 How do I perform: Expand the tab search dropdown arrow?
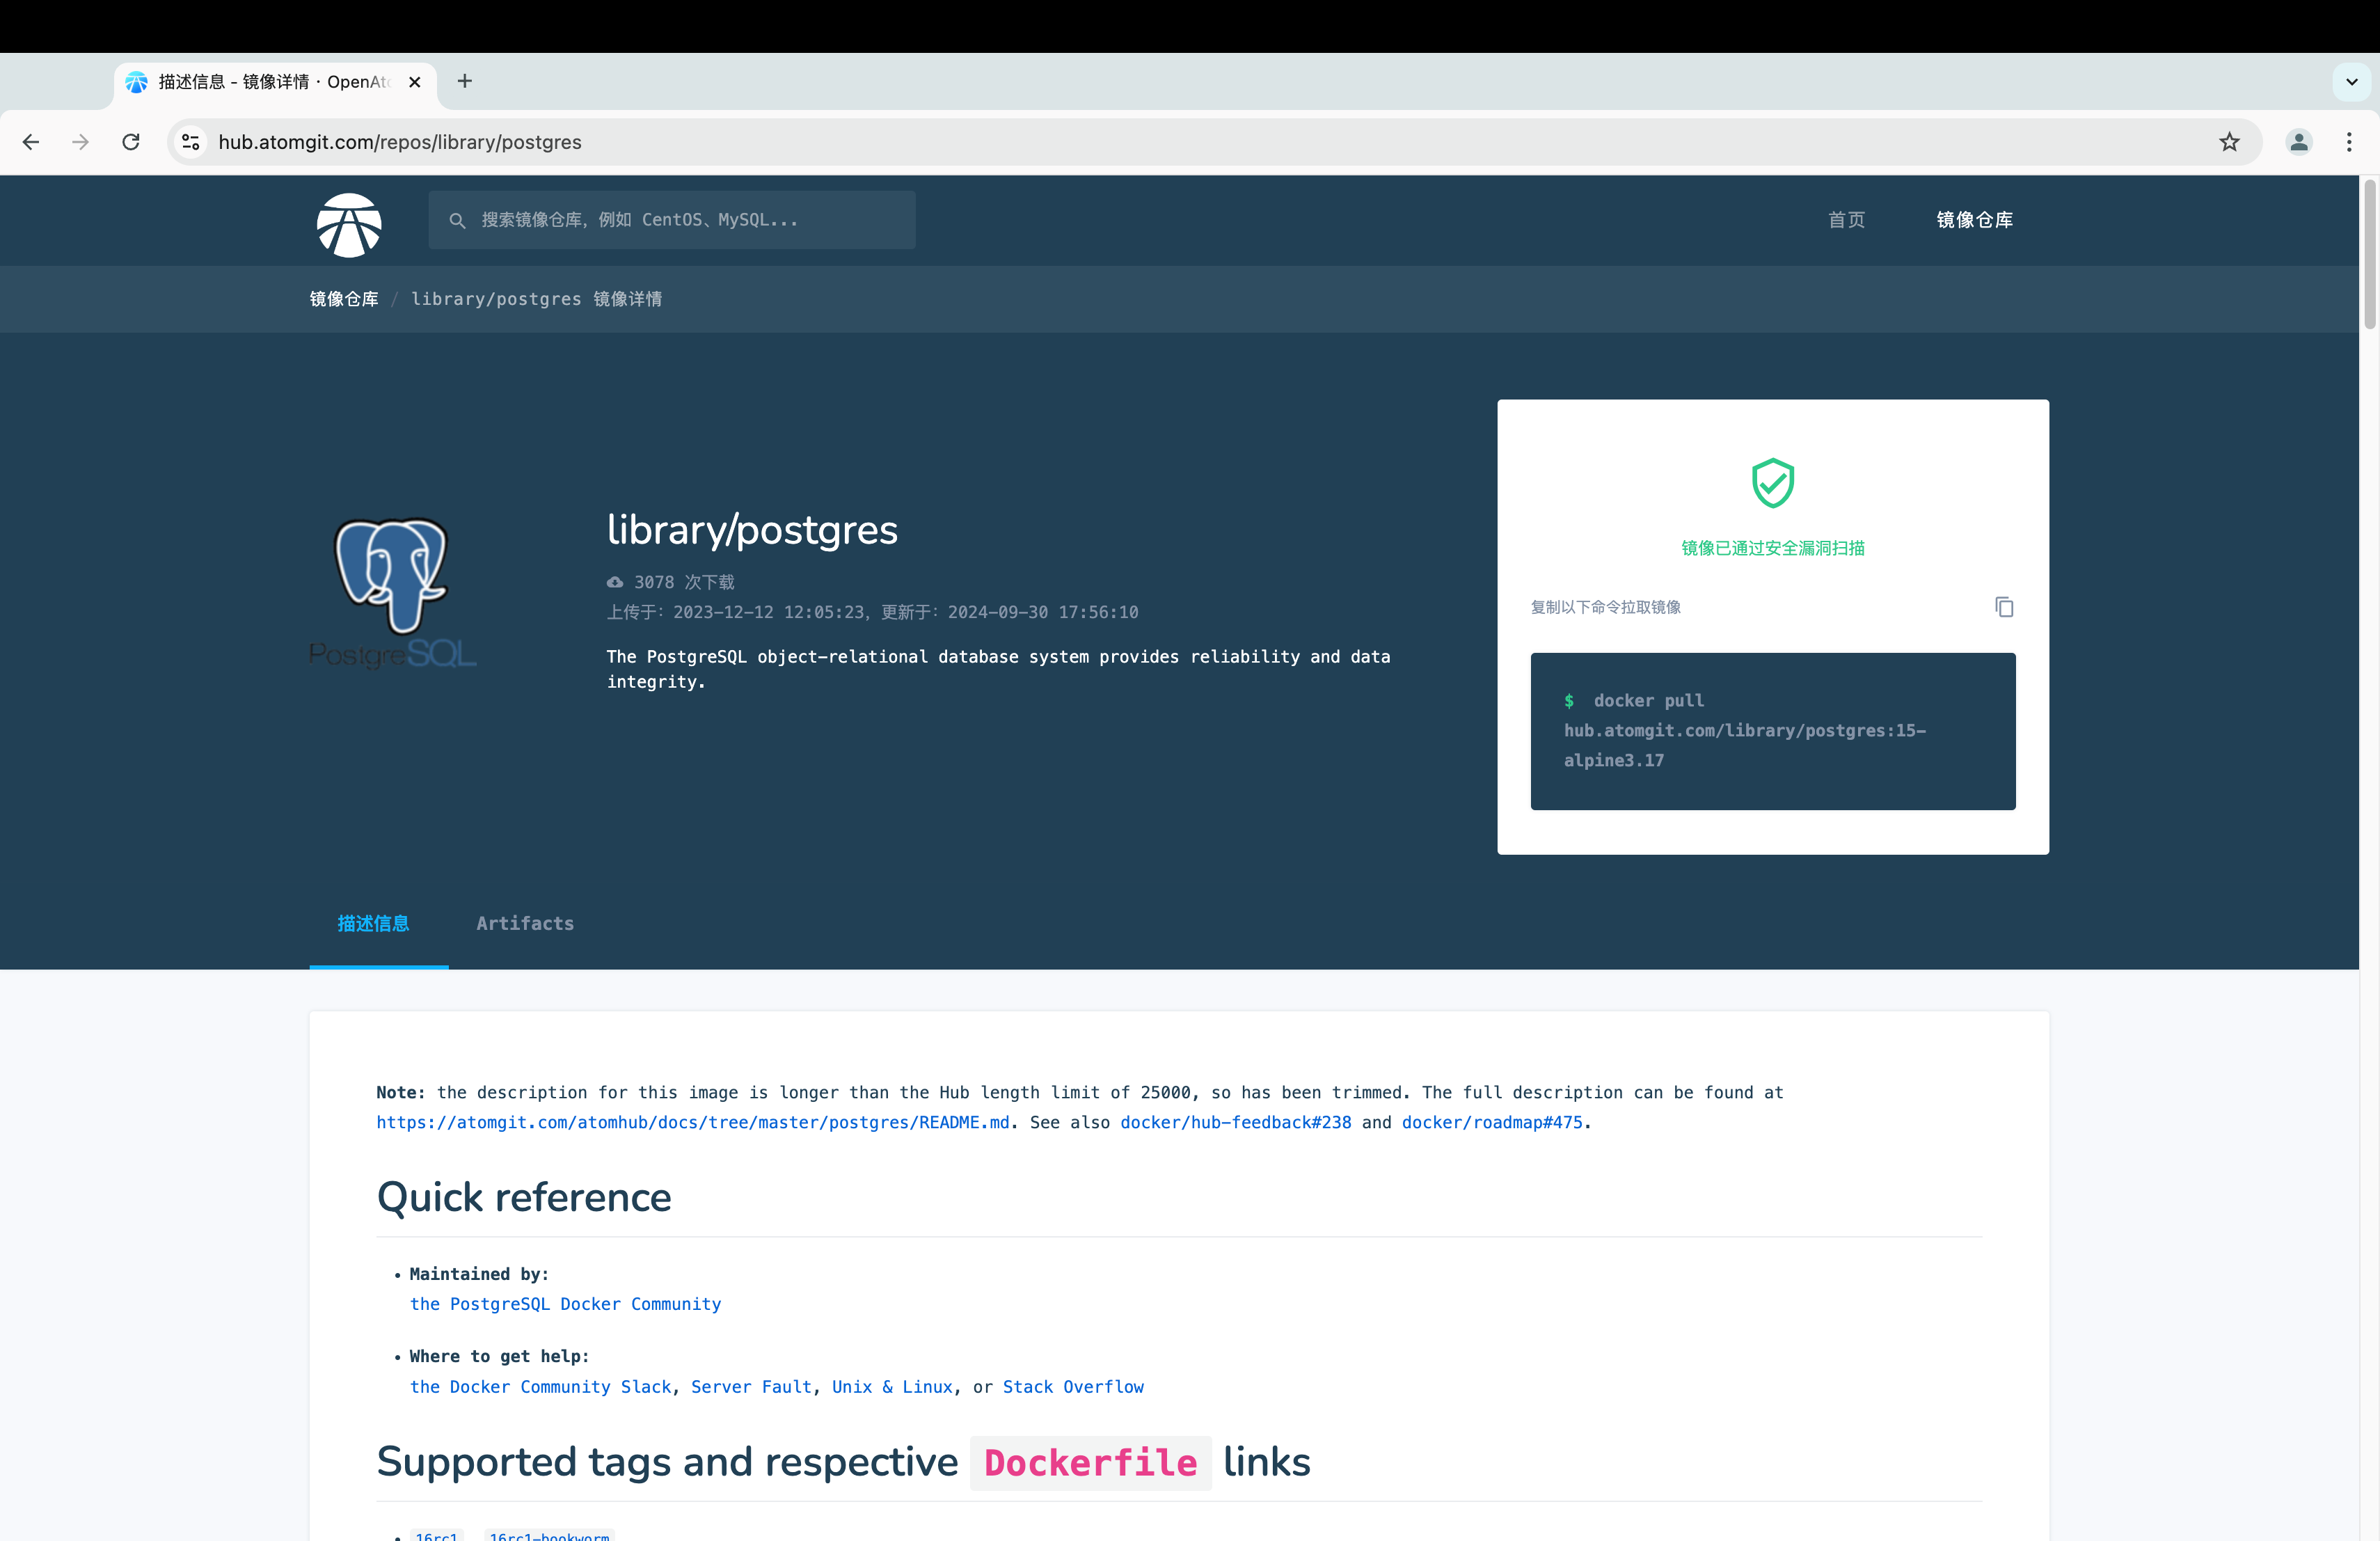click(2351, 82)
